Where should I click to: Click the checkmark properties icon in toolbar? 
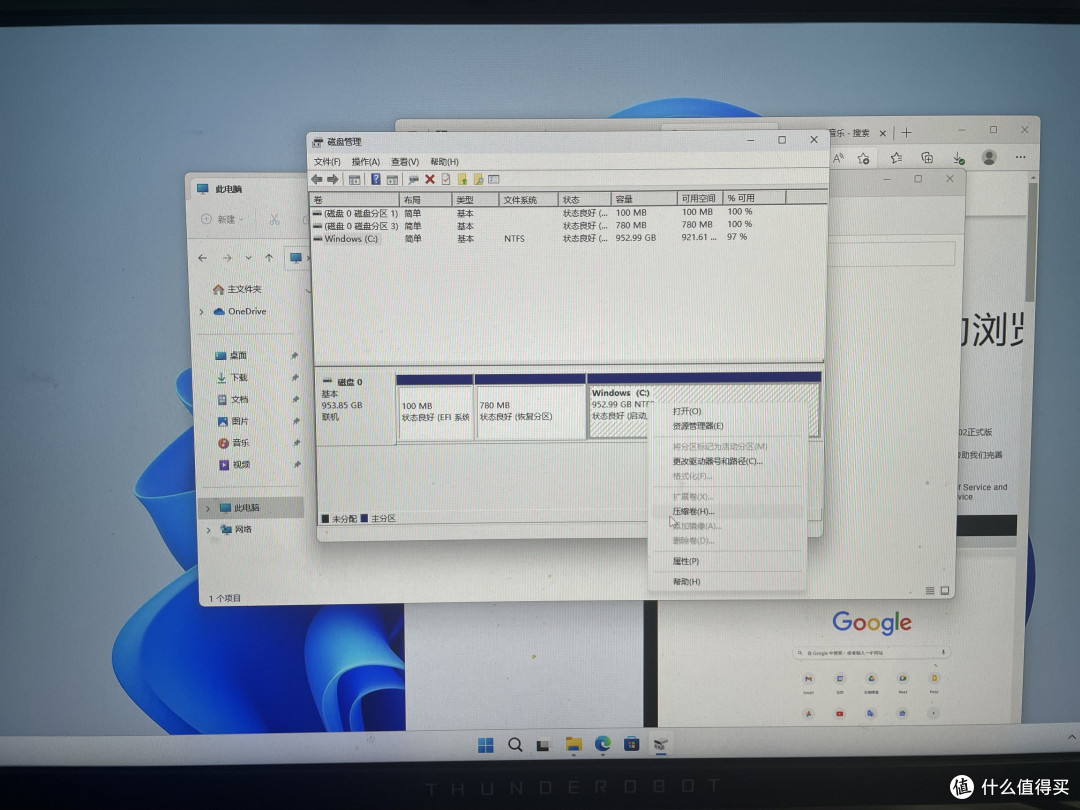coord(446,179)
